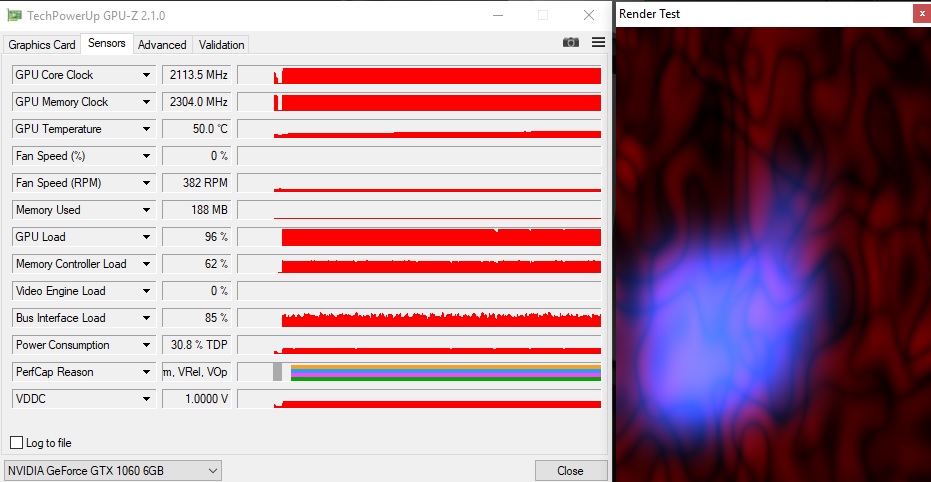Click the GPU Load history graph
The height and width of the screenshot is (482, 931).
pyautogui.click(x=419, y=237)
